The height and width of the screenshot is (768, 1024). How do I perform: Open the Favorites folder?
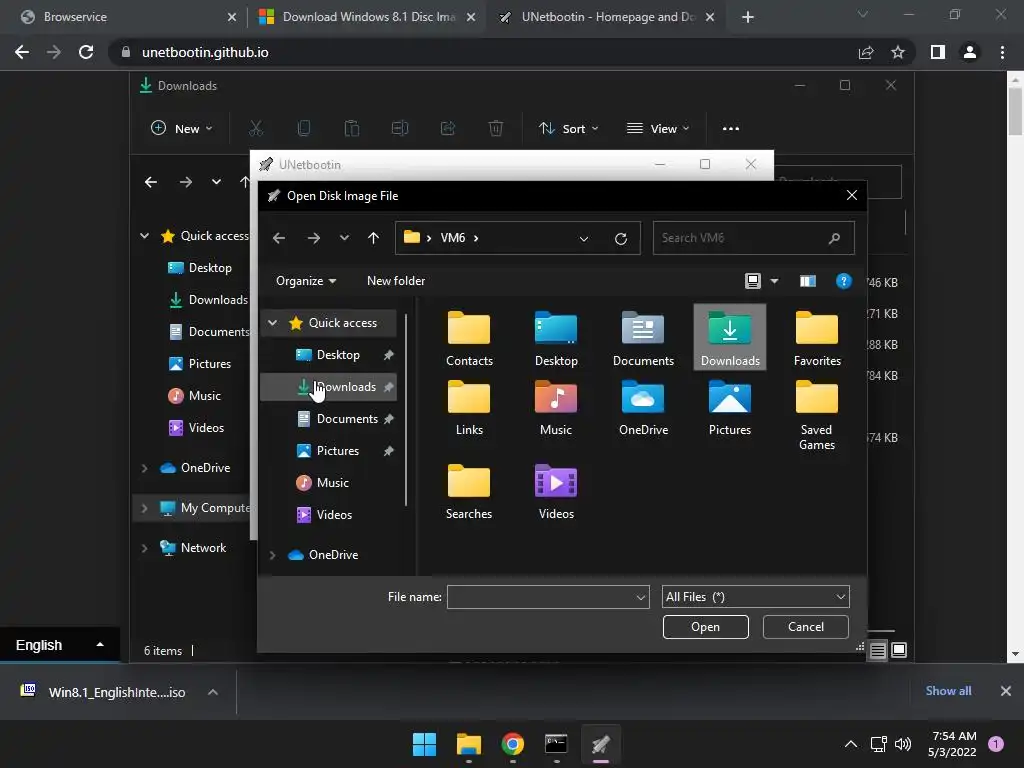click(817, 338)
